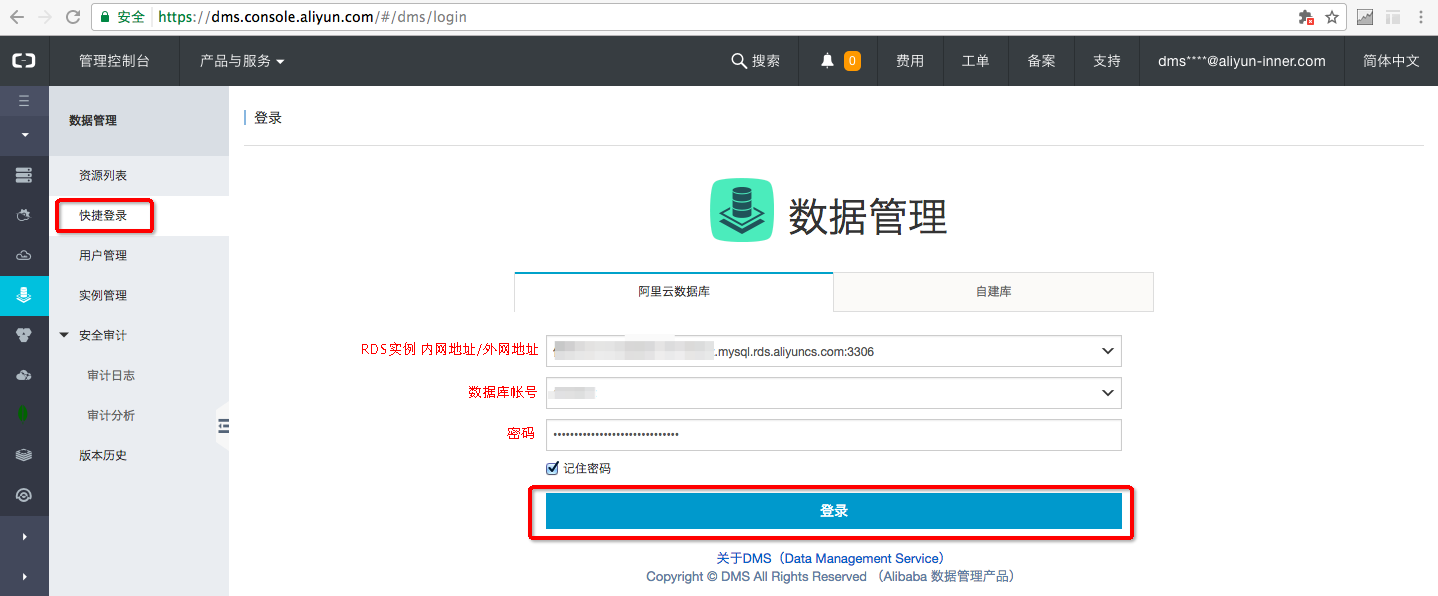Expand the 产品与服务 dropdown
This screenshot has width=1438, height=596.
[242, 61]
